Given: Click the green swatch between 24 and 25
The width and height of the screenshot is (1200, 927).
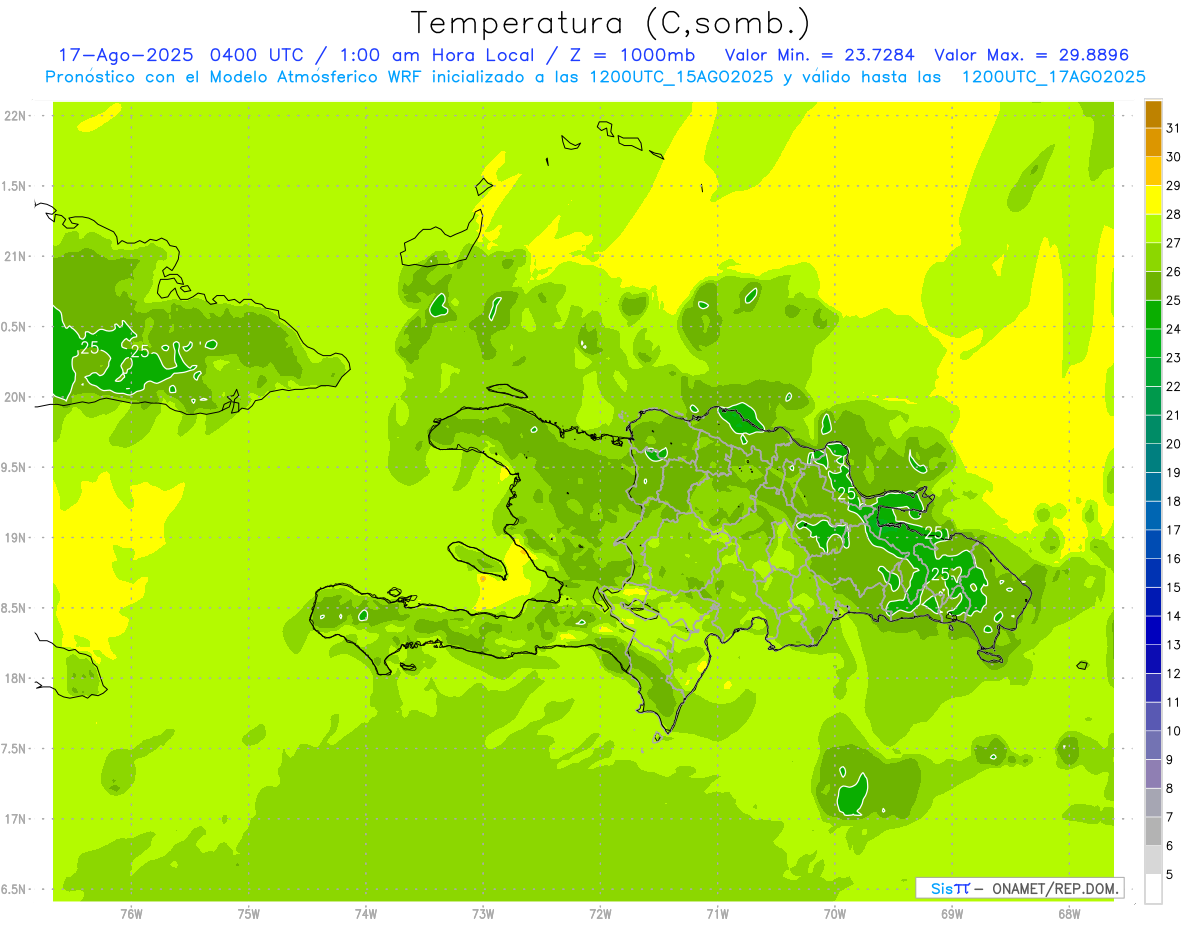Looking at the screenshot, I should coord(1153,315).
